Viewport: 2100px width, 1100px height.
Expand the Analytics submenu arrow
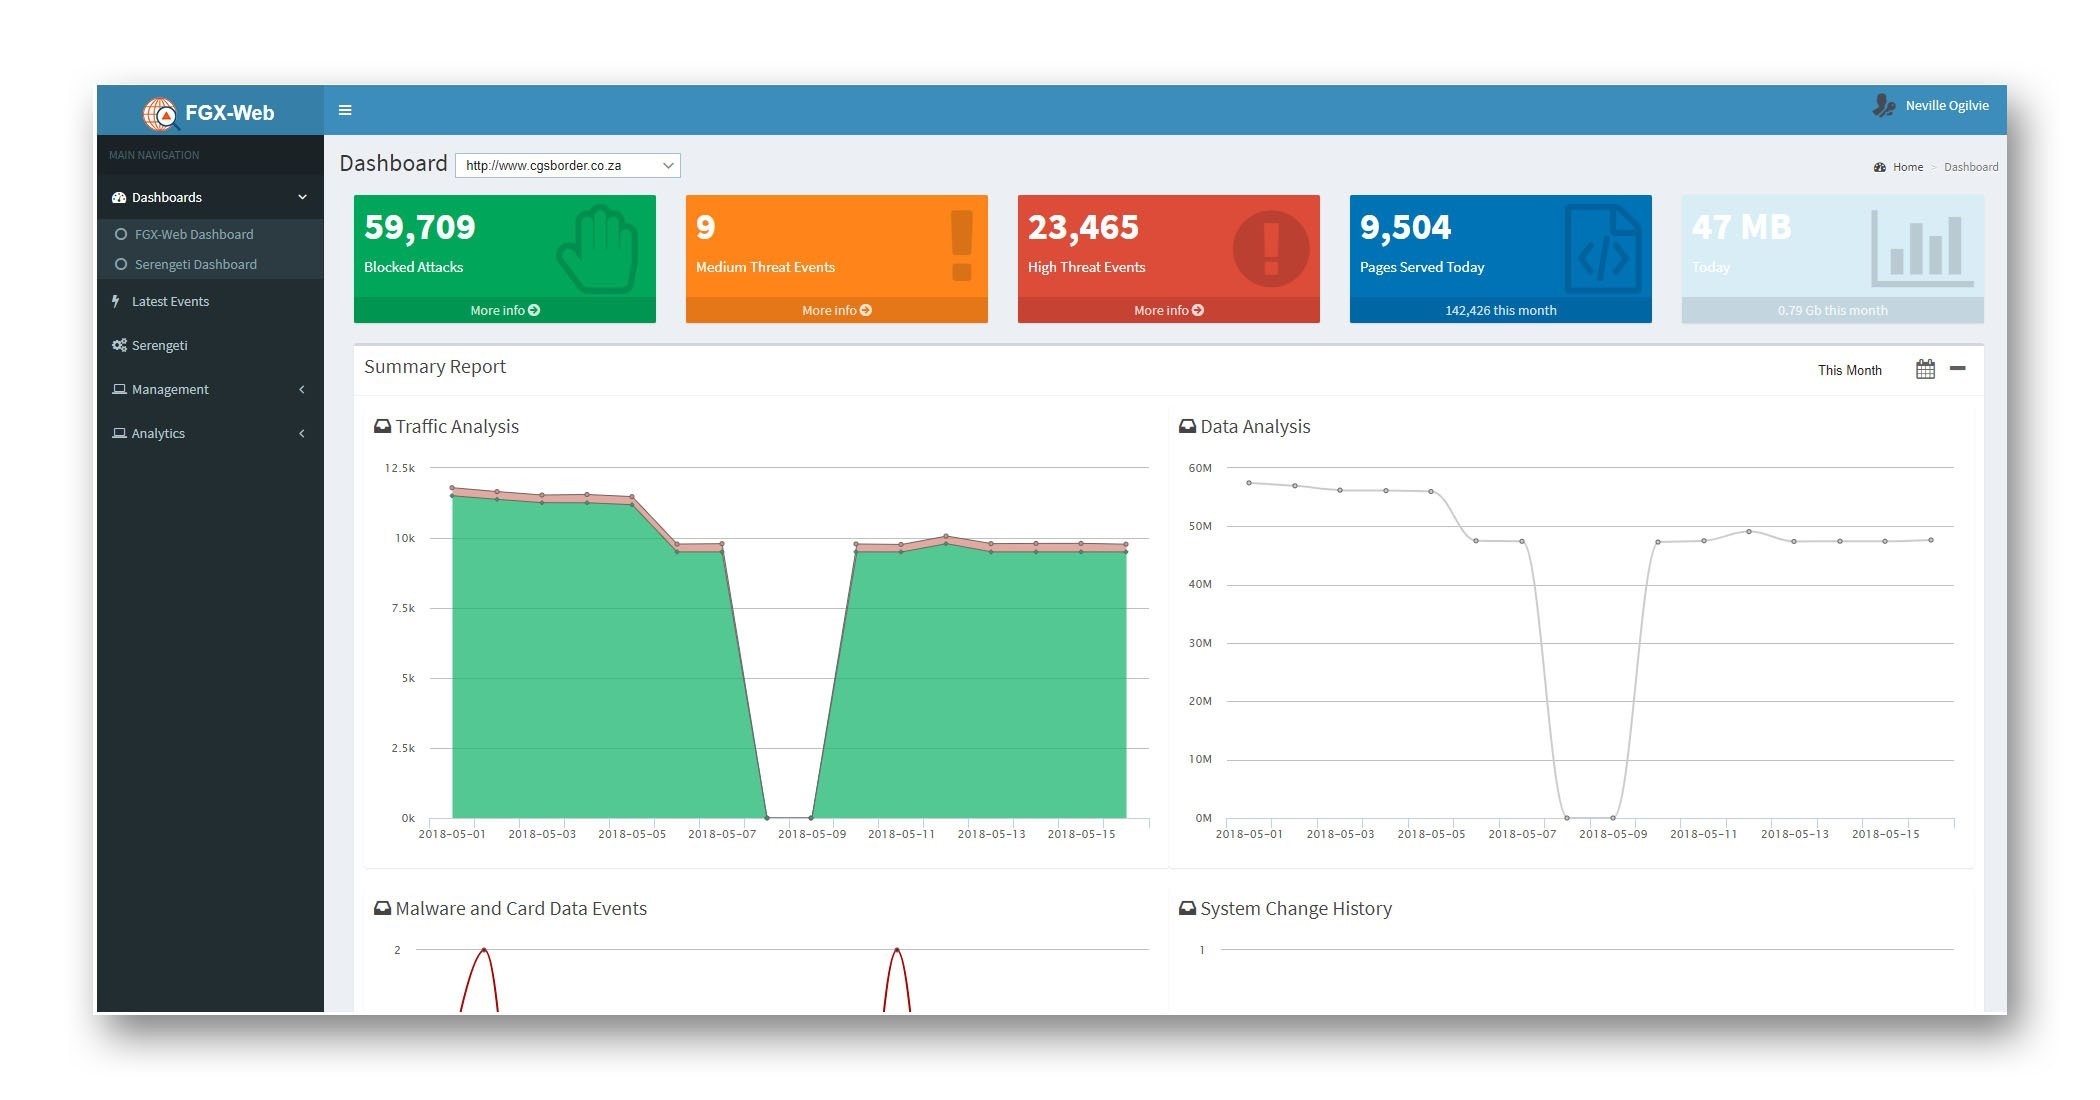302,433
